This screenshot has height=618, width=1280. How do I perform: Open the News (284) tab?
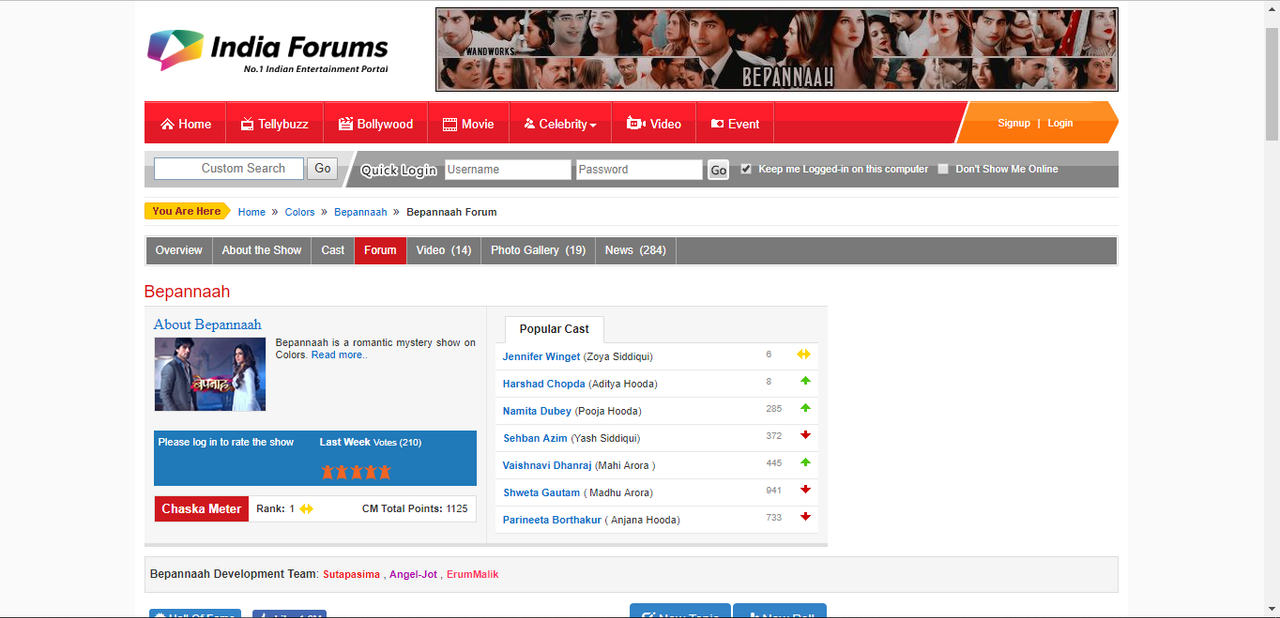(x=636, y=250)
